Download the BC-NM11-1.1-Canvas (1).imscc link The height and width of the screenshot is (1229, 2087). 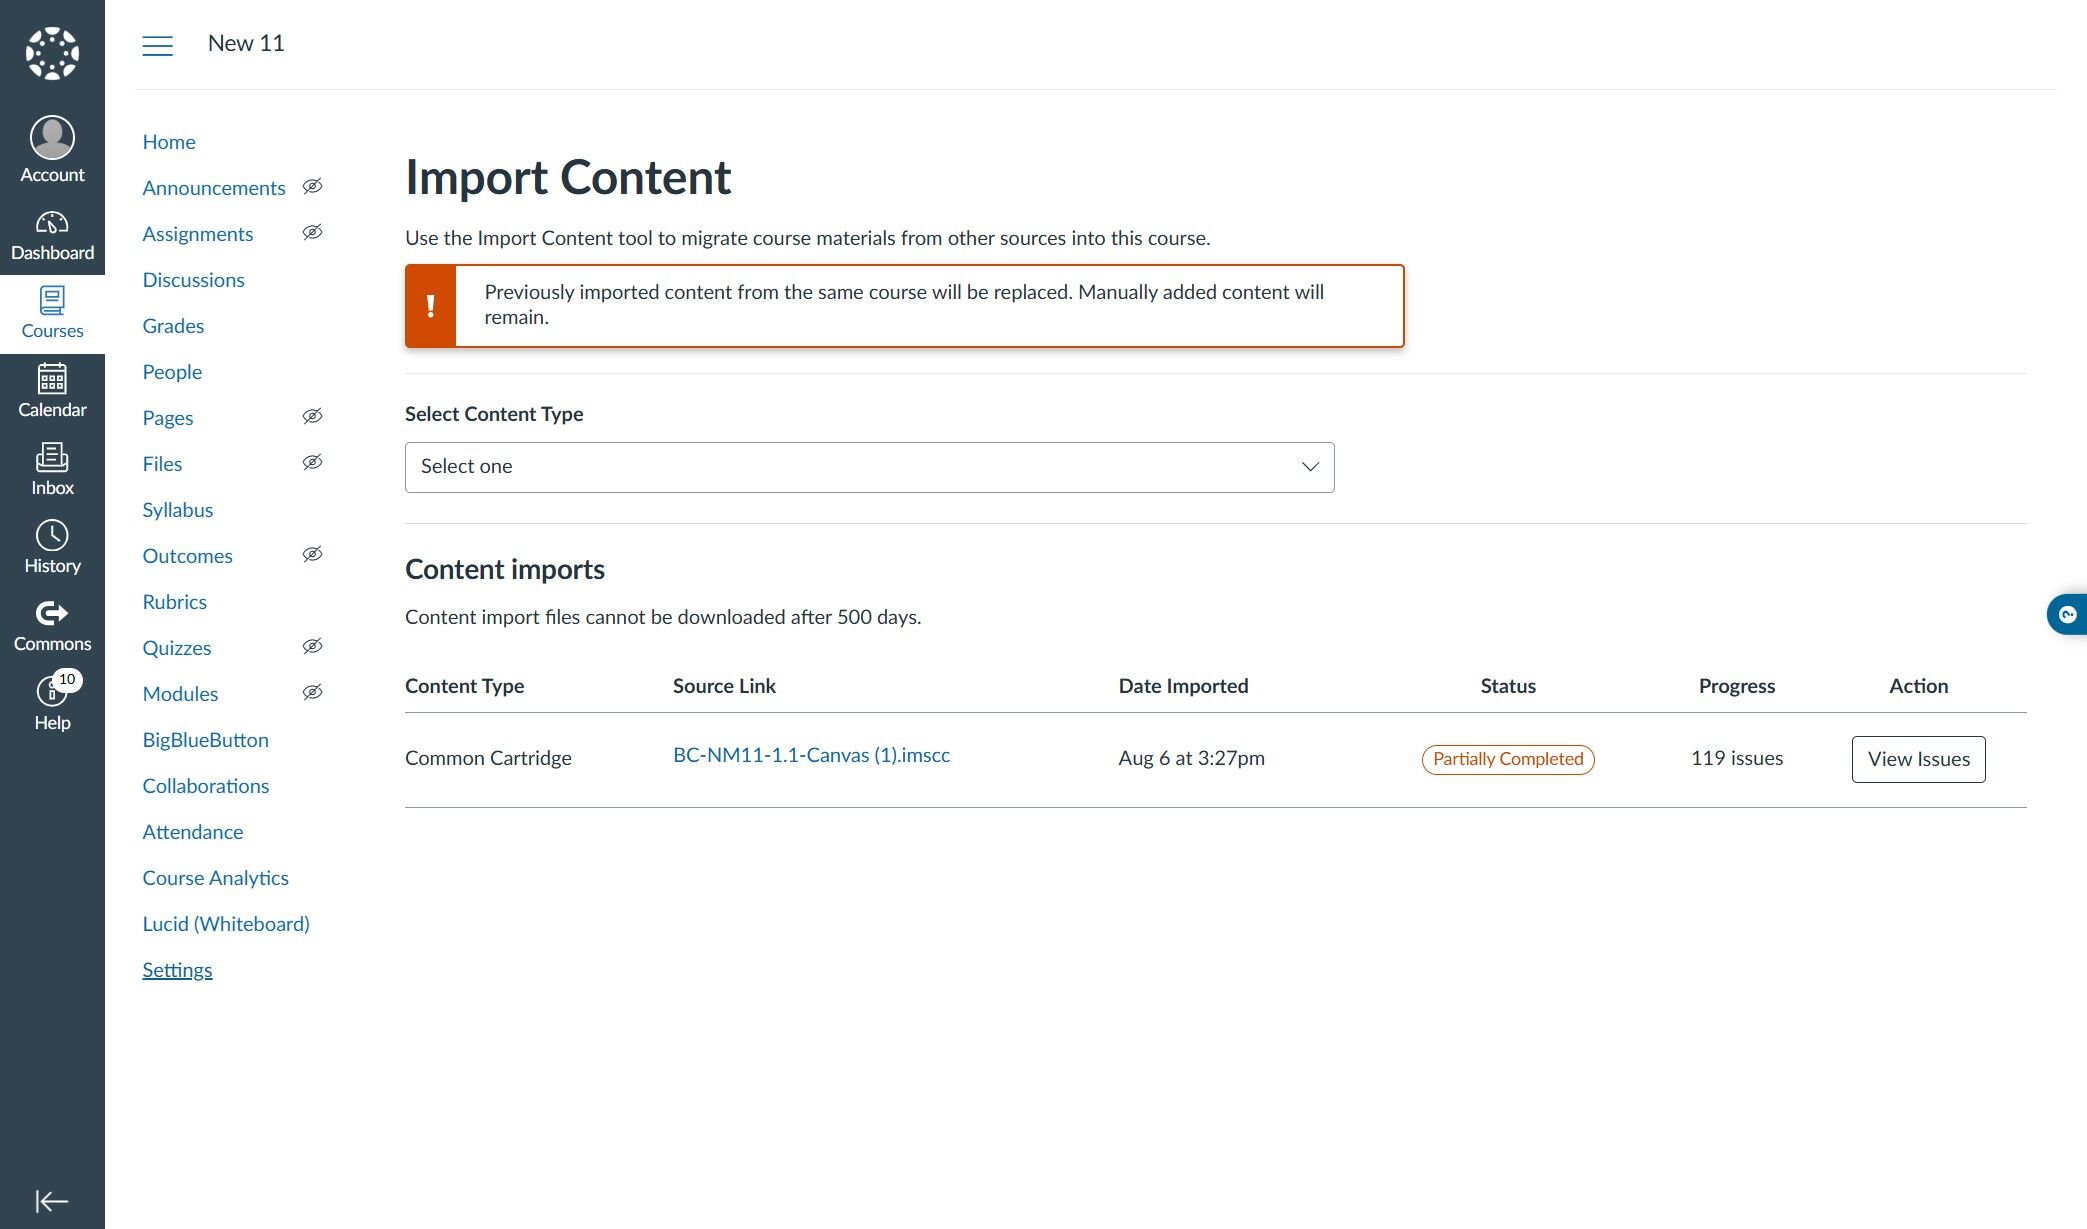click(x=811, y=756)
